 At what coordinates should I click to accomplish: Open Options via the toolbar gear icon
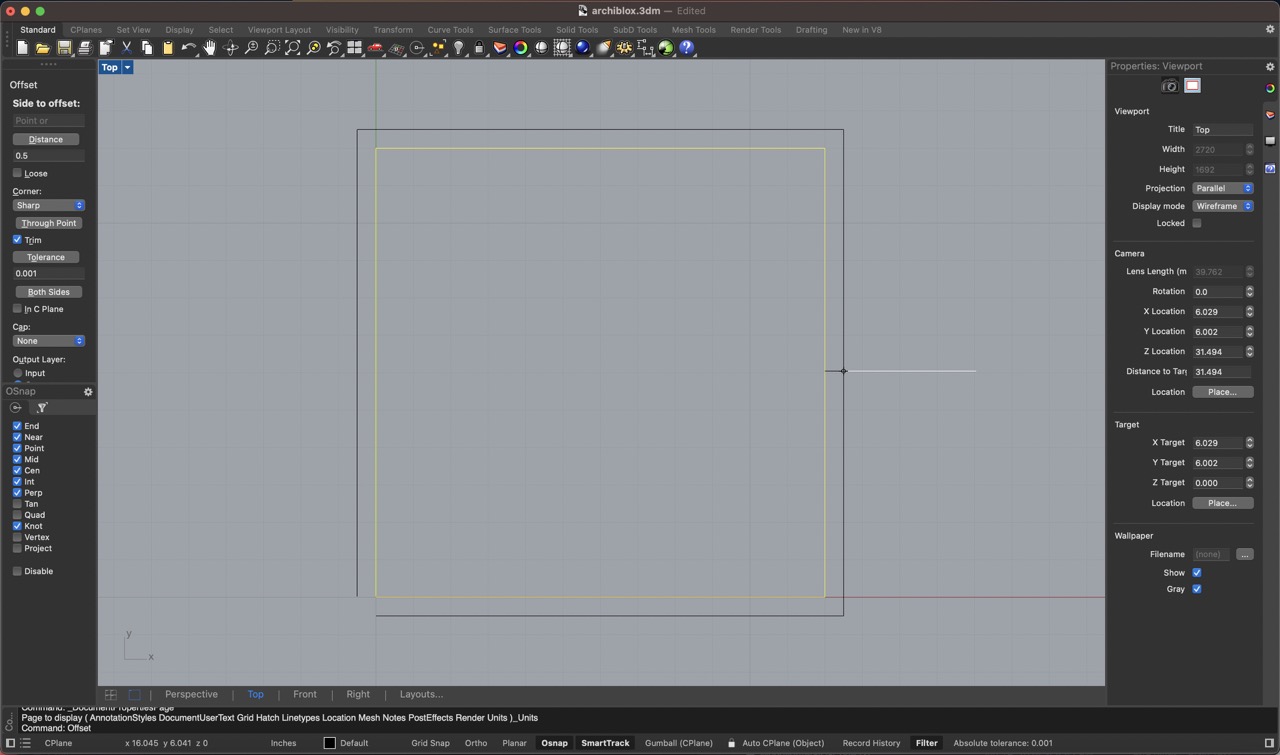(x=625, y=48)
